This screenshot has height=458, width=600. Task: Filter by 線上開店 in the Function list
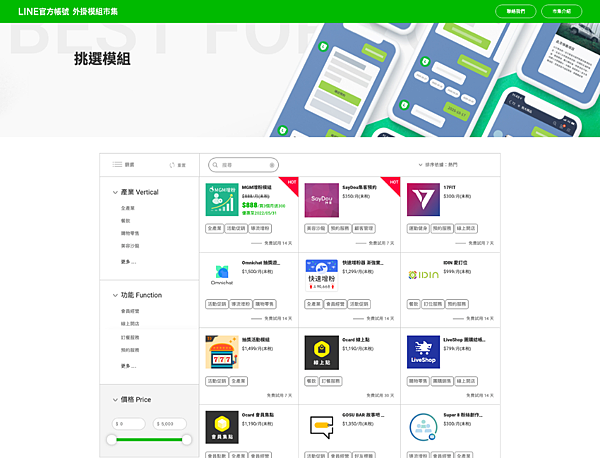130,324
